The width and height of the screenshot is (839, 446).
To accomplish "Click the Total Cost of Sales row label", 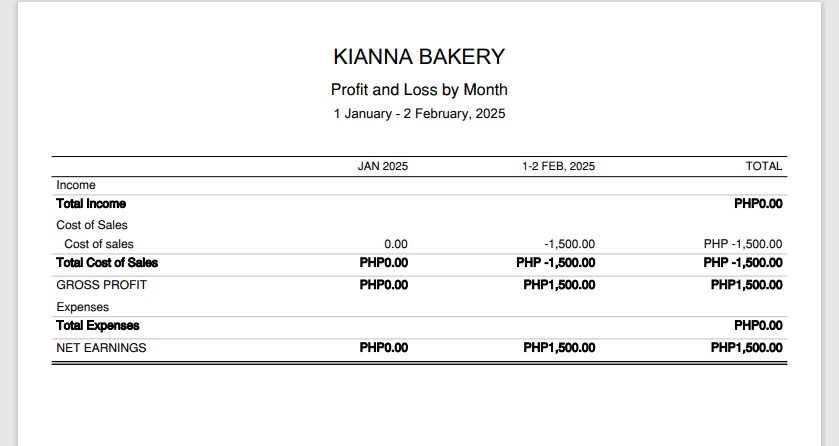I will tap(107, 263).
